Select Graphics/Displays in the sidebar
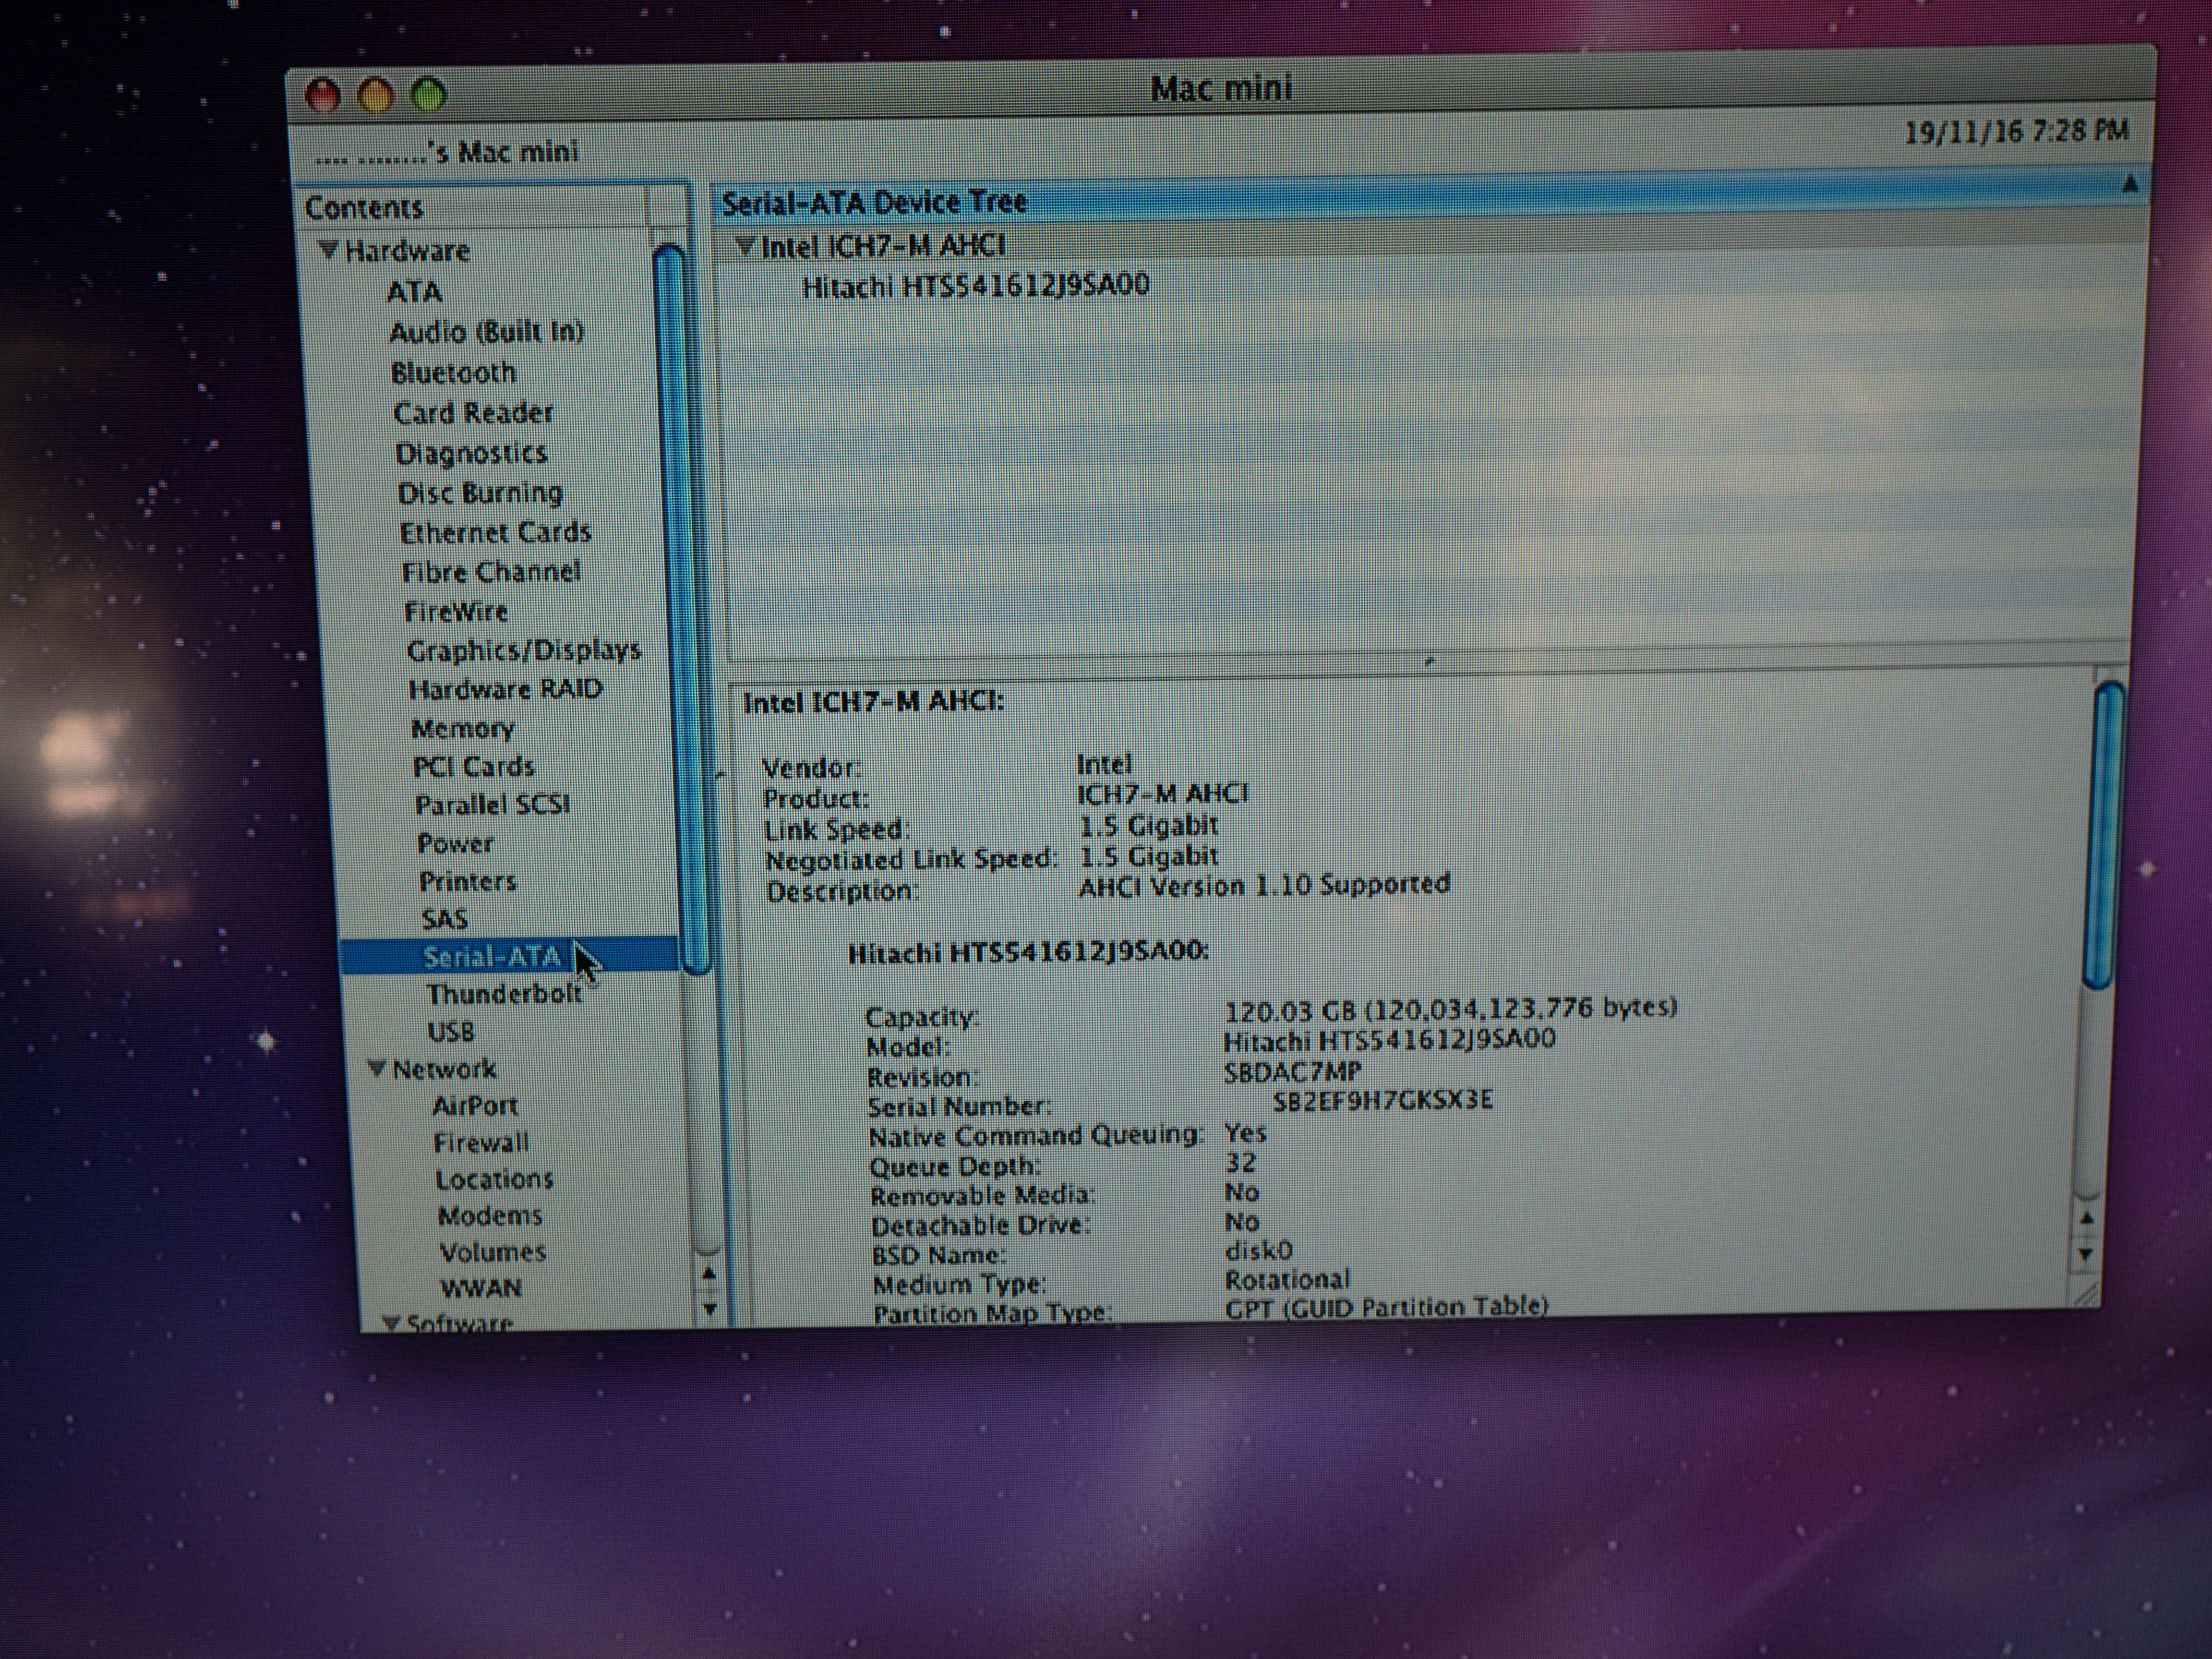 coord(523,651)
